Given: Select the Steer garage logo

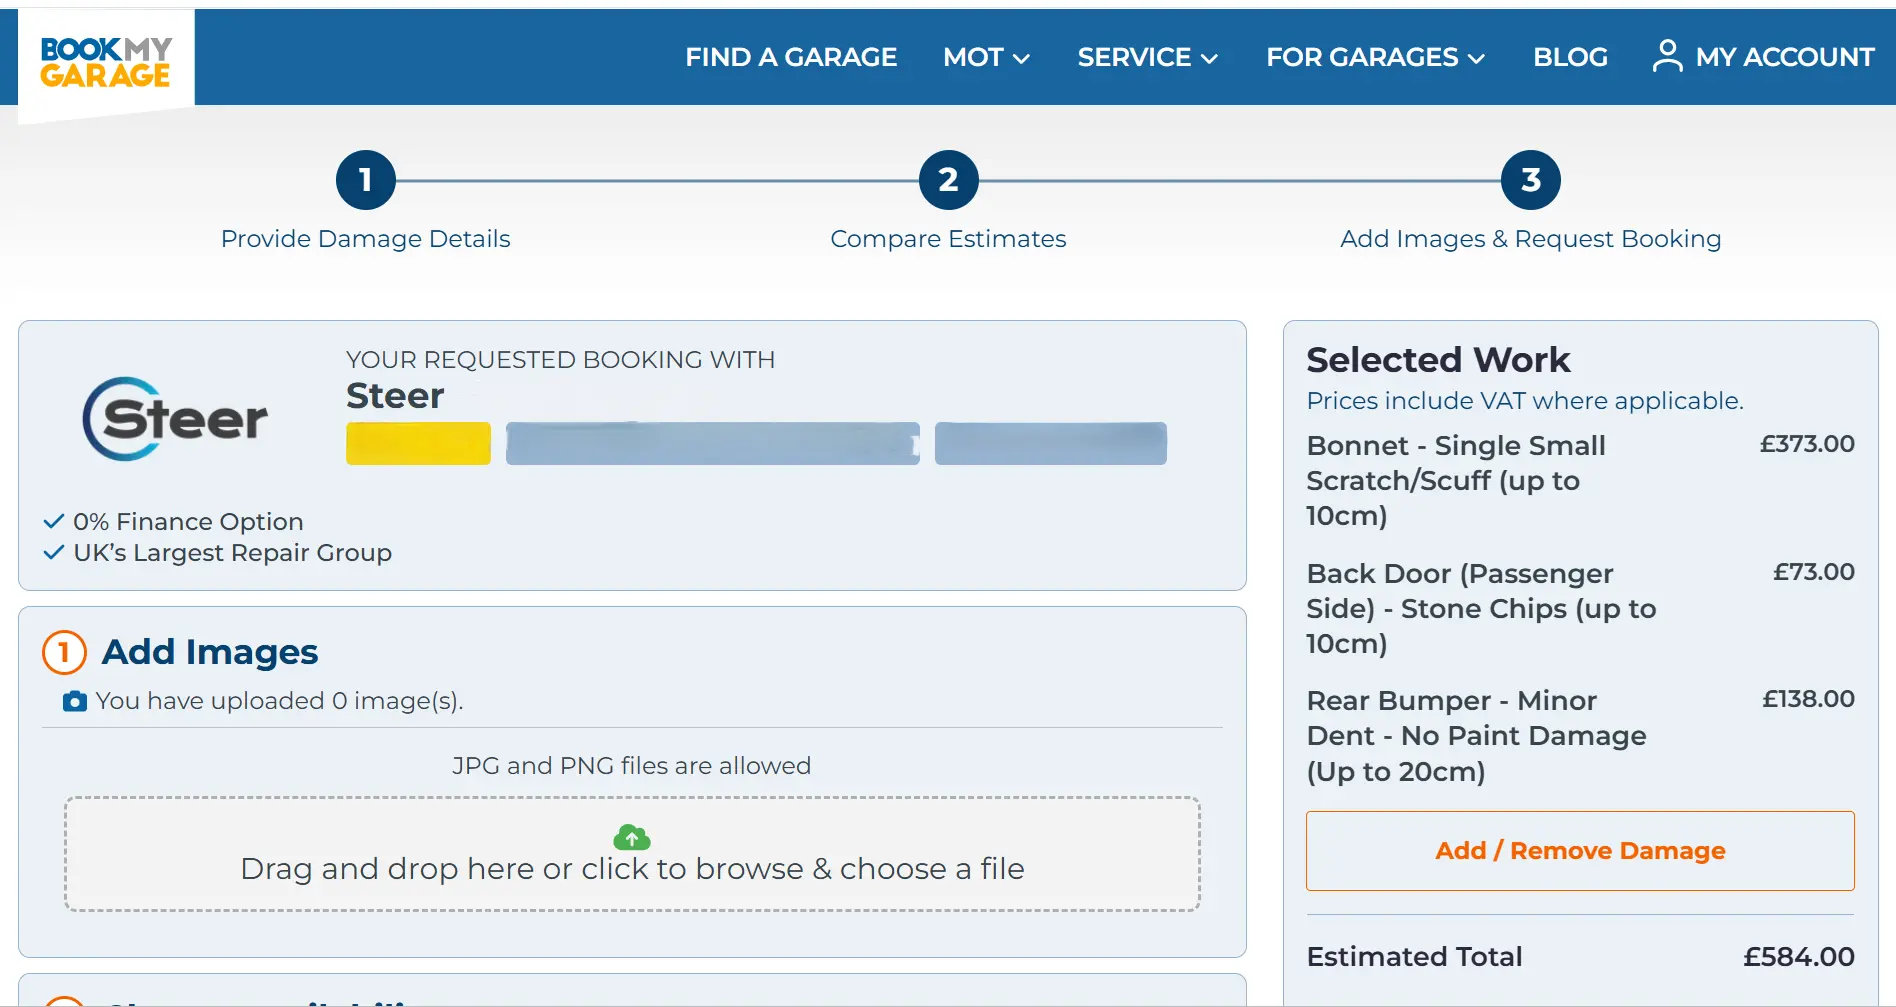Looking at the screenshot, I should [175, 419].
